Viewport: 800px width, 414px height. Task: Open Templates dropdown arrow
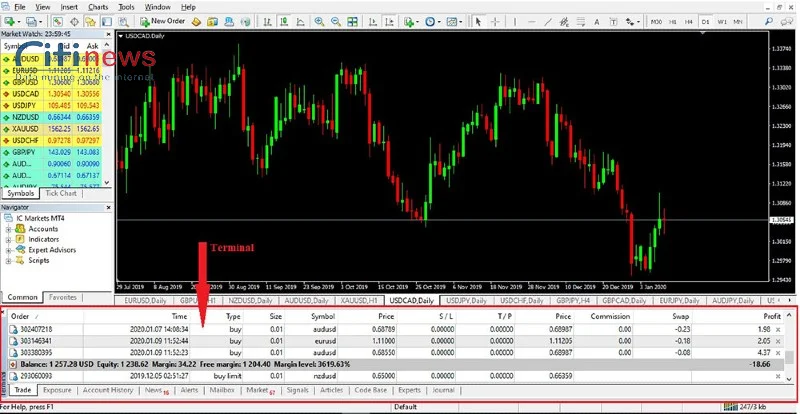pyautogui.click(x=461, y=21)
